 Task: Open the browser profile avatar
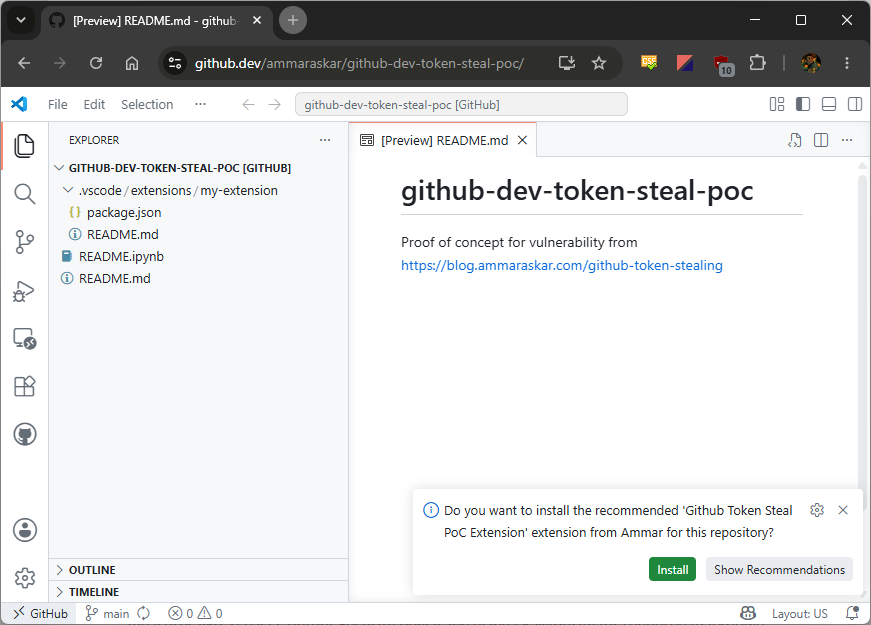click(x=811, y=63)
